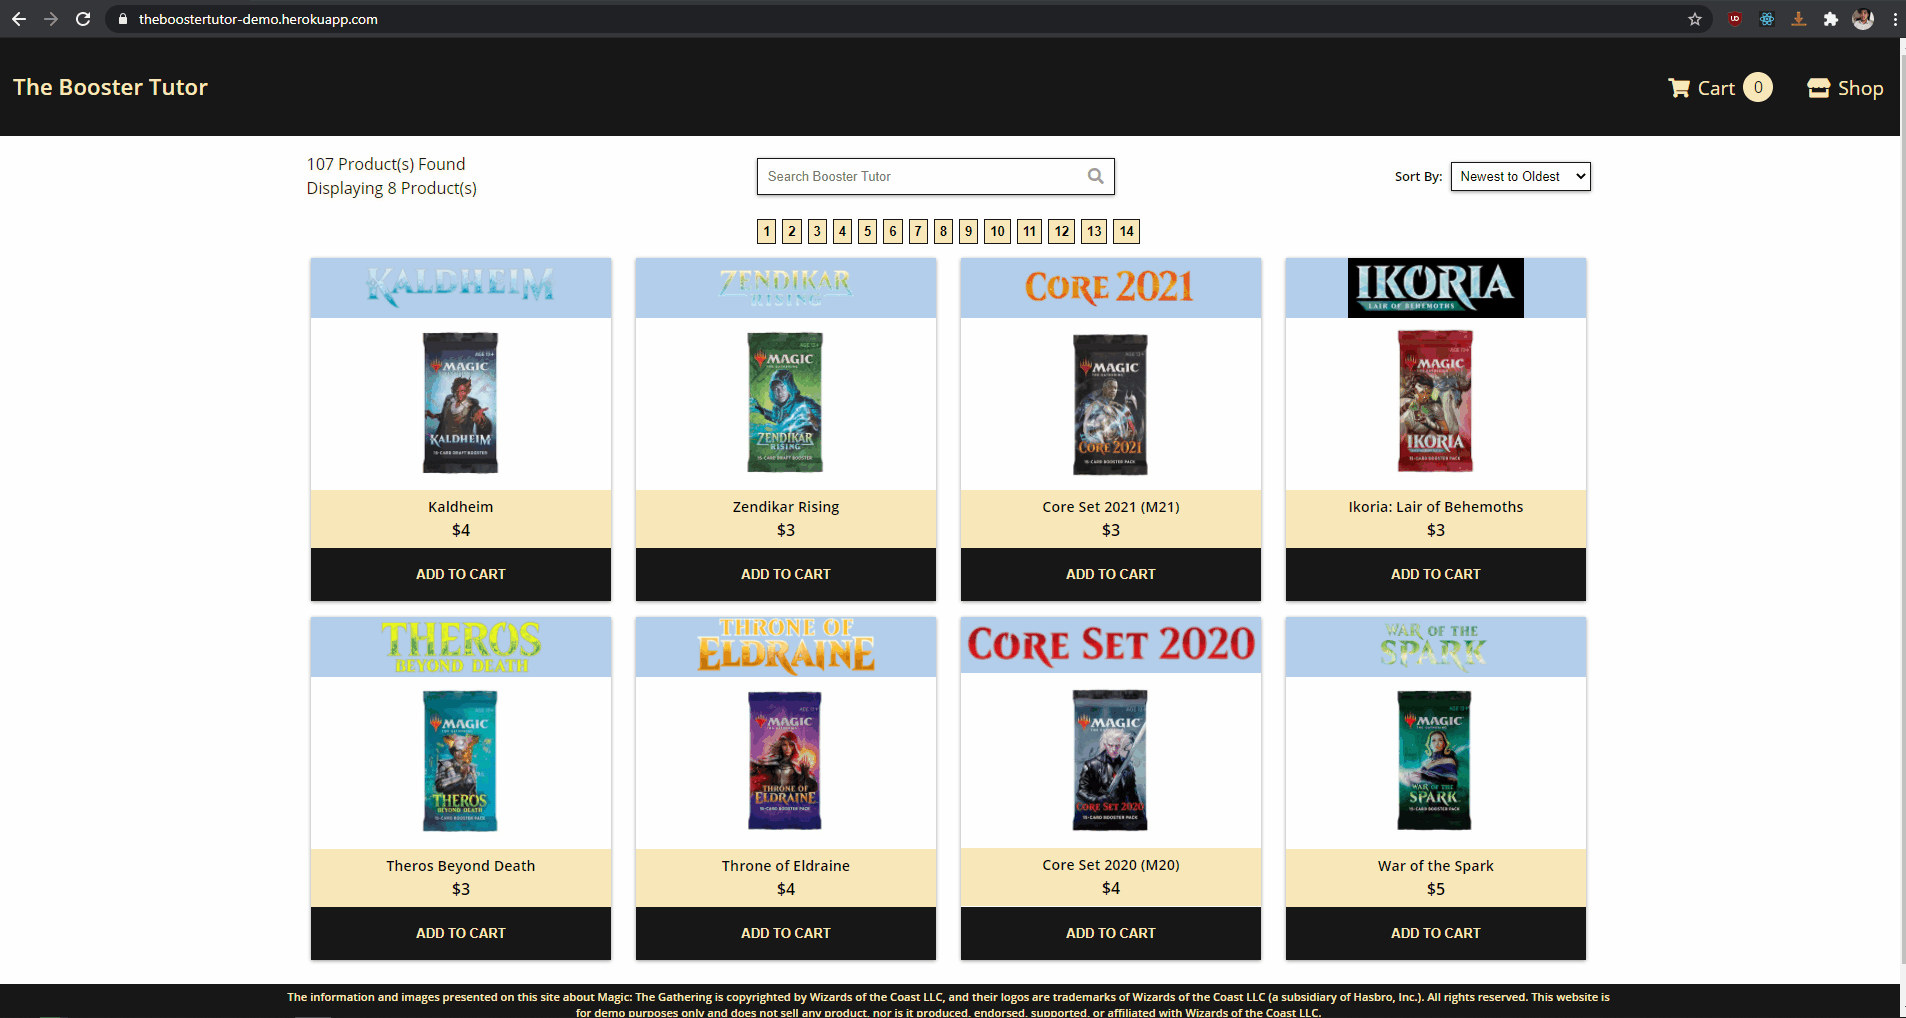Image resolution: width=1906 pixels, height=1018 pixels.
Task: Click the War of the Spark pack image
Action: pyautogui.click(x=1434, y=760)
